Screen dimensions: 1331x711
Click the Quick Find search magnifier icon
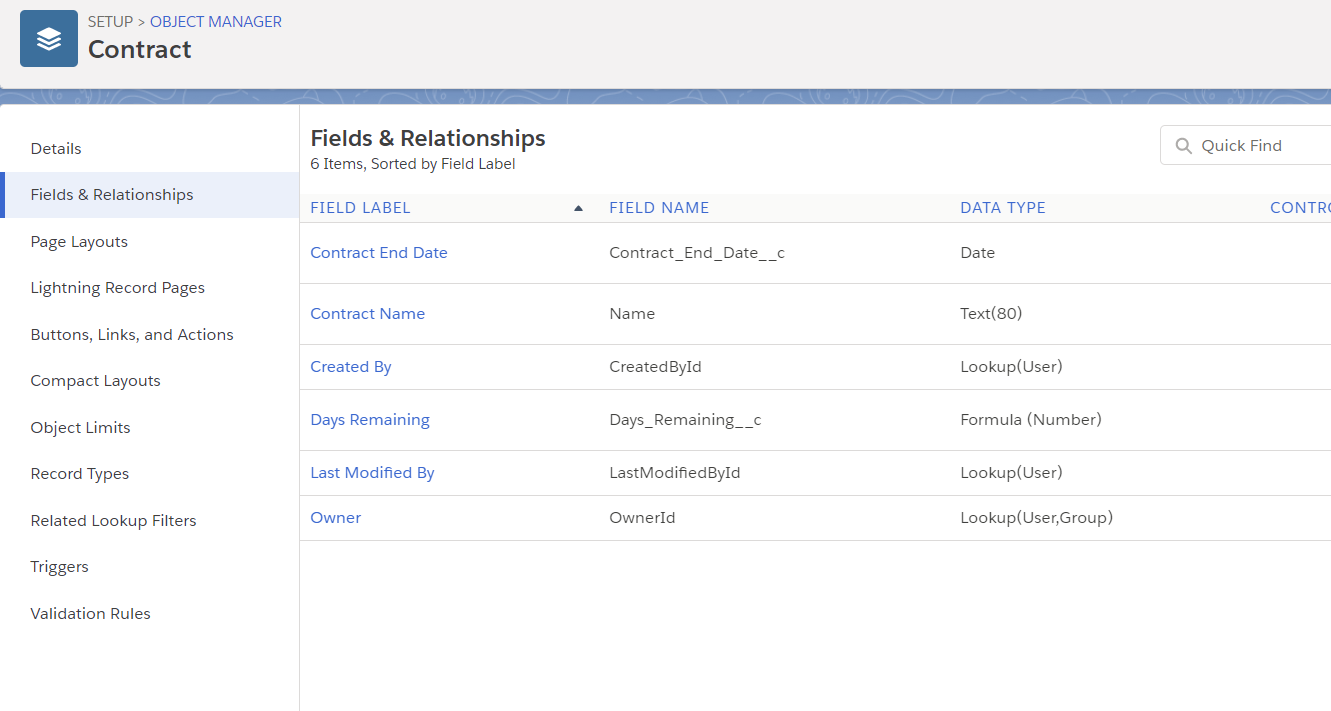click(x=1183, y=146)
